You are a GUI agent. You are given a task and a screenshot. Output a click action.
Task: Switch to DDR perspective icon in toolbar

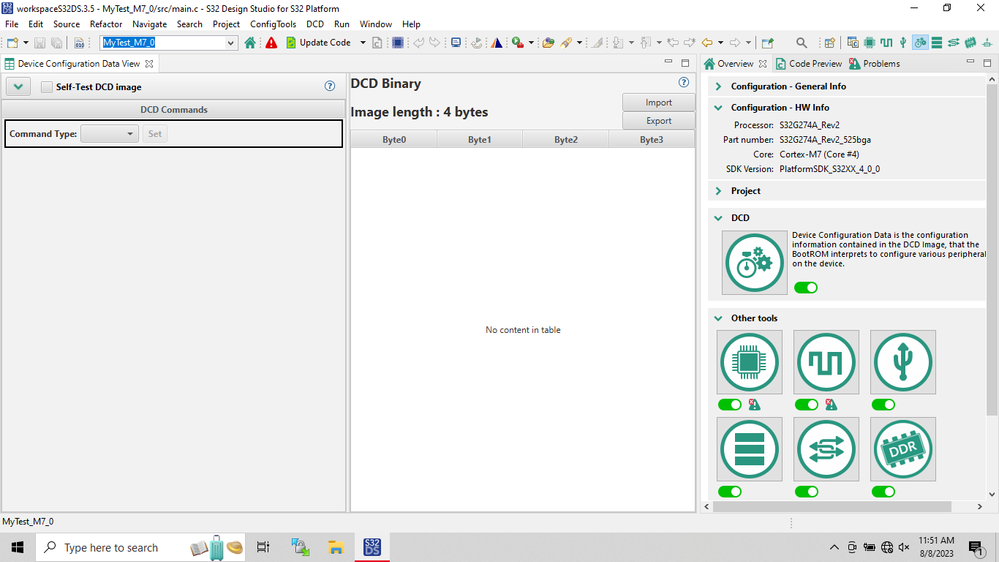(970, 43)
